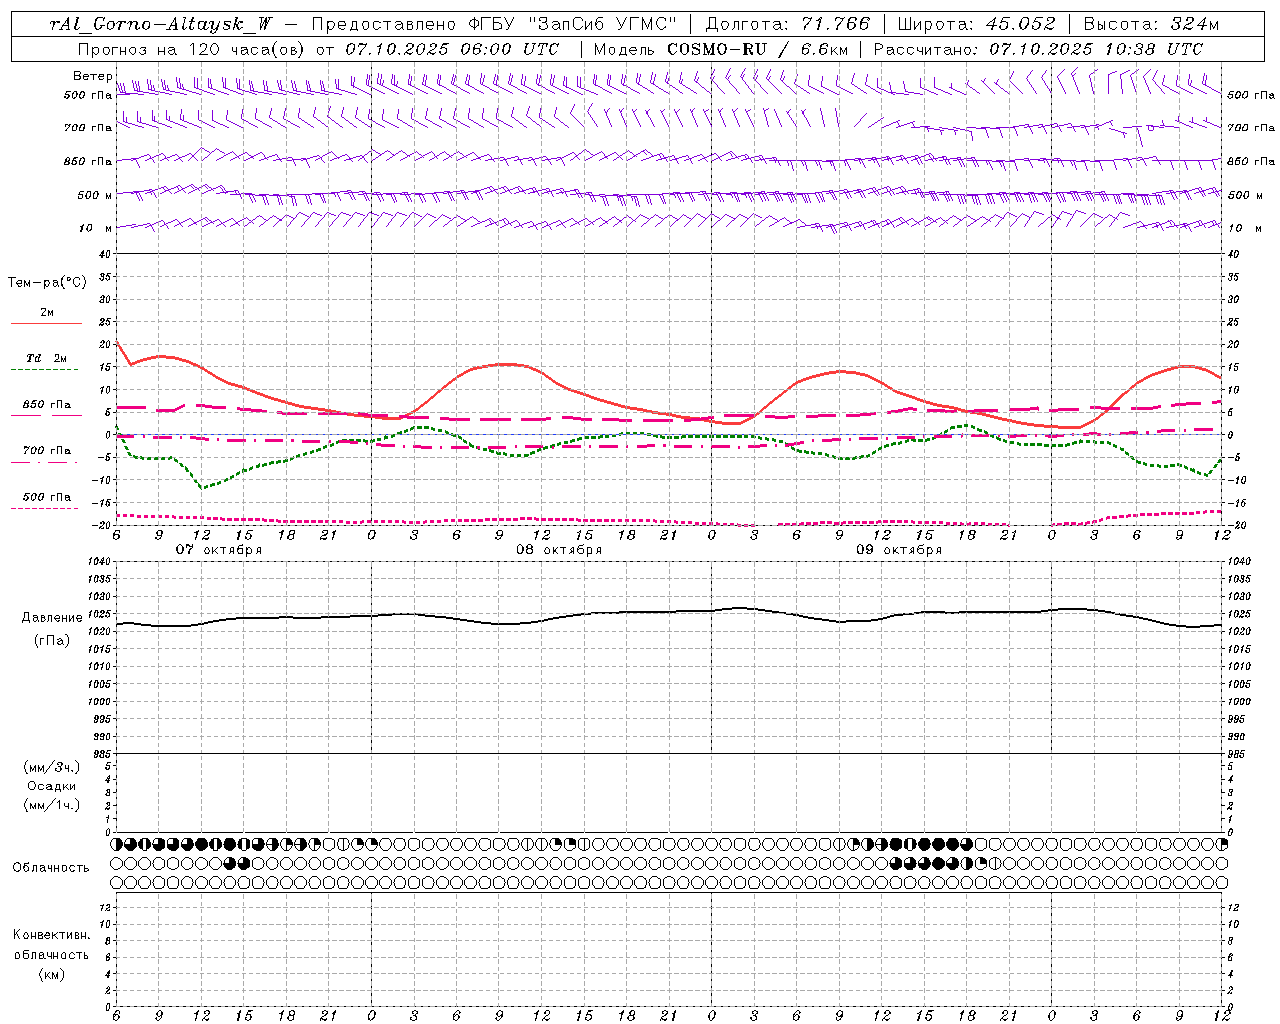
Task: Click the right 850 гПа wind row label
Action: [x=1251, y=161]
